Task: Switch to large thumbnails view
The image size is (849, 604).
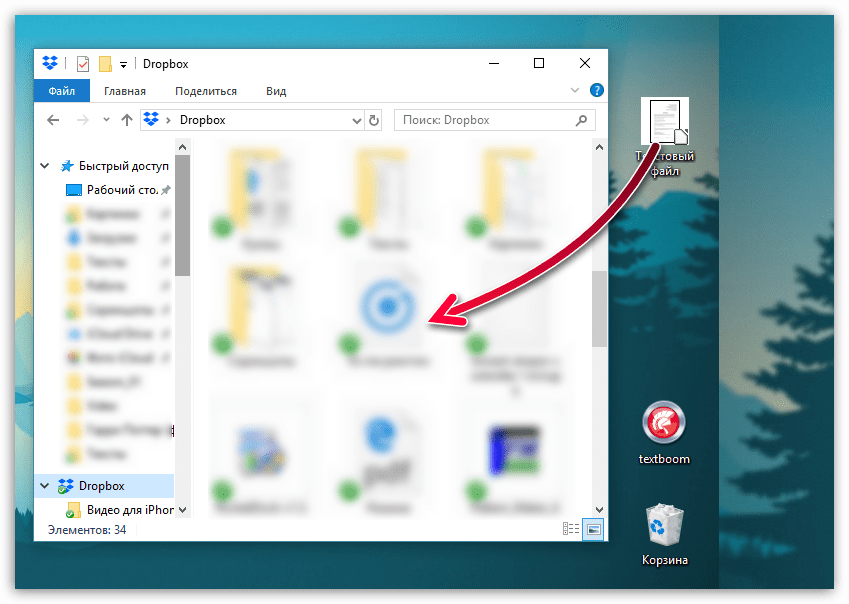Action: 594,529
